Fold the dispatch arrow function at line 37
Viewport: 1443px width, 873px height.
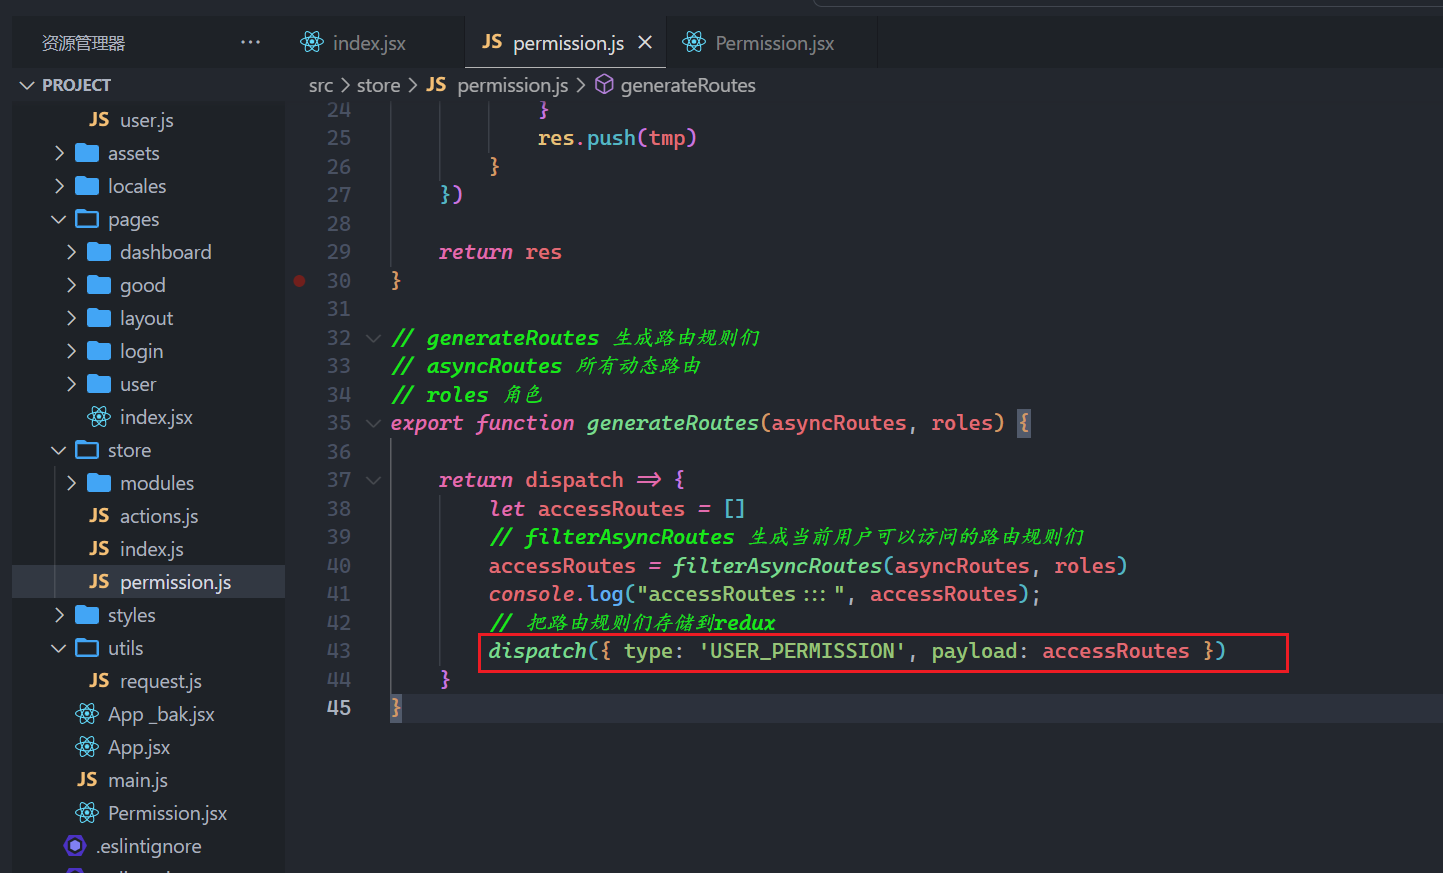tap(373, 480)
